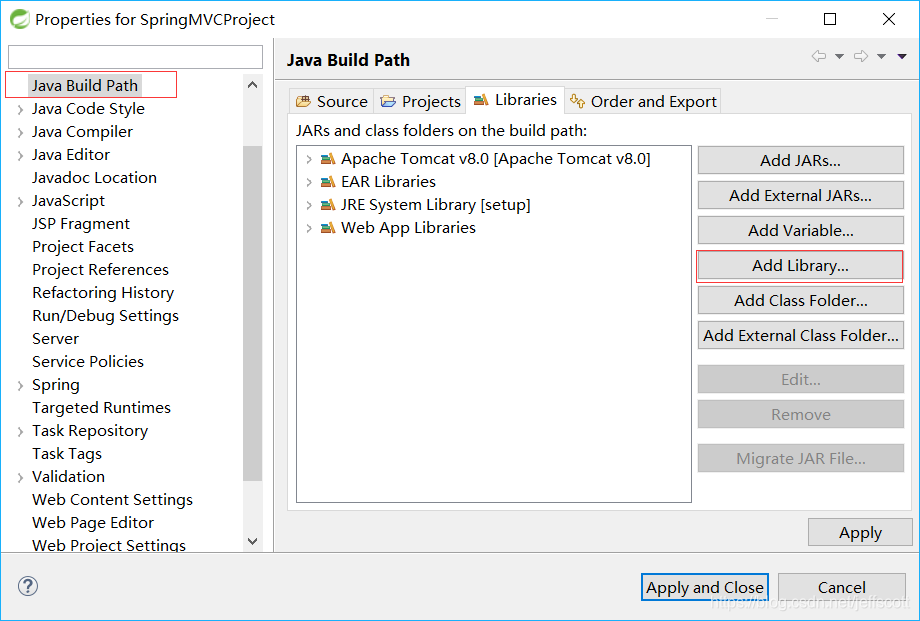Select Javadoc Location in sidebar
This screenshot has width=920, height=621.
point(94,178)
